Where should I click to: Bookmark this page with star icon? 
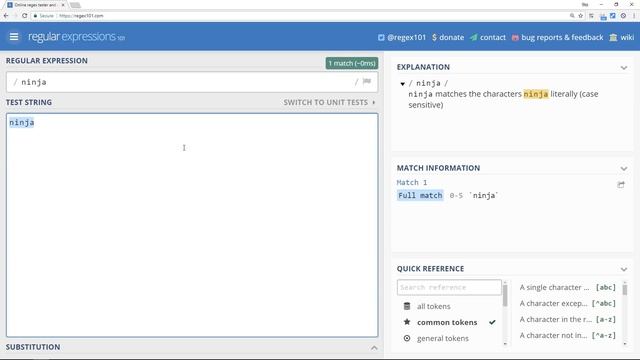580,16
